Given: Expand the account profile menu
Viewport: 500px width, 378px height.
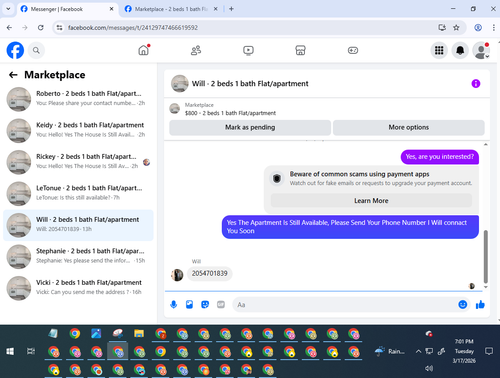Looking at the screenshot, I should coord(481,51).
